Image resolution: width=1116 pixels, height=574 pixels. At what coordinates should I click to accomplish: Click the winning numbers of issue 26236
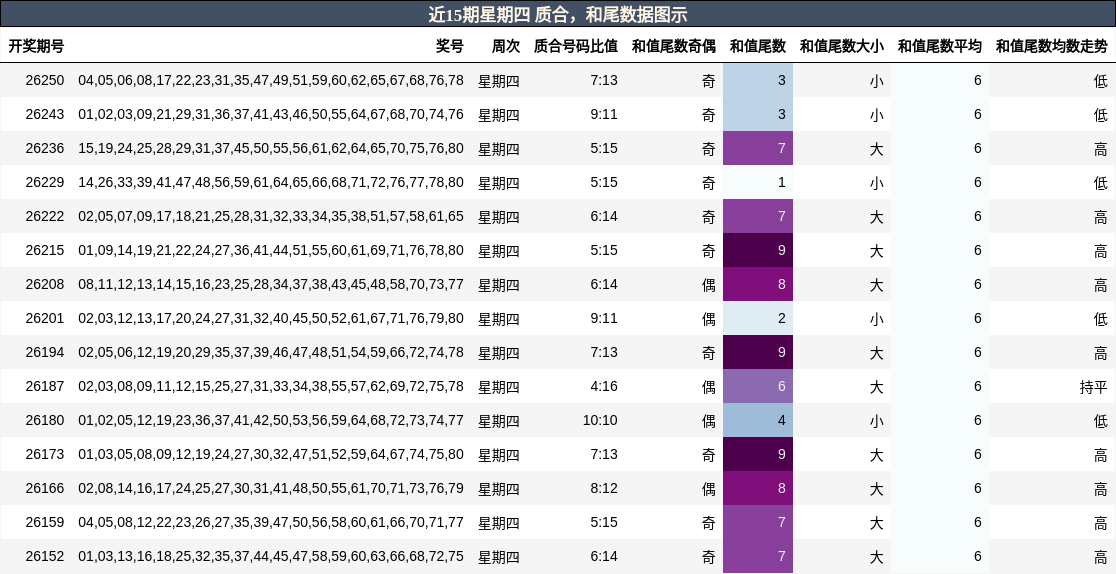(x=270, y=148)
